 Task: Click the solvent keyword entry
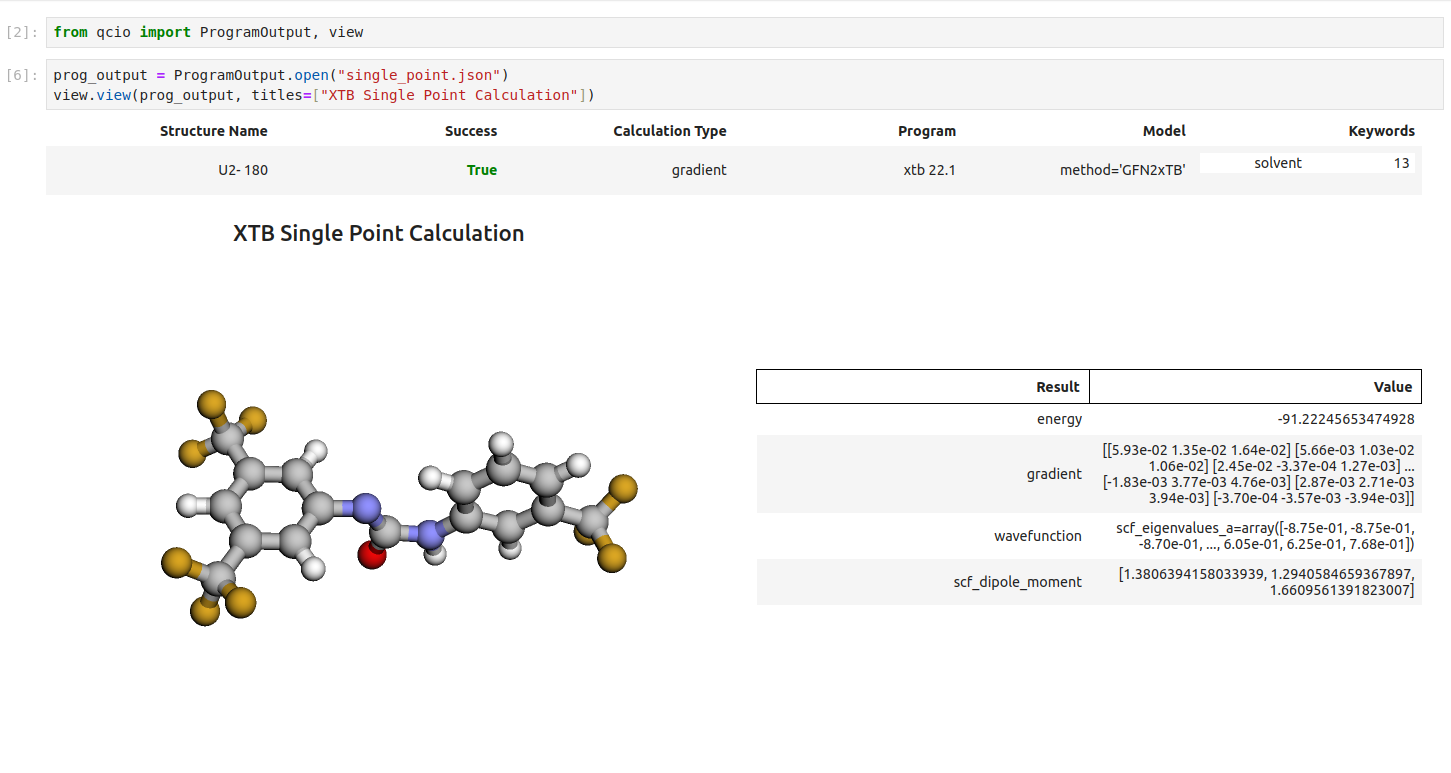1277,163
